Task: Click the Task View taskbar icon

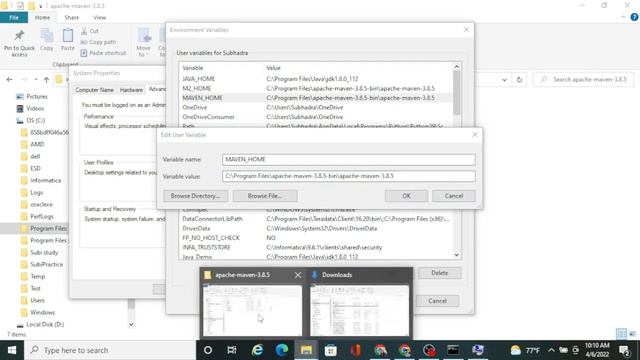Action: point(232,350)
